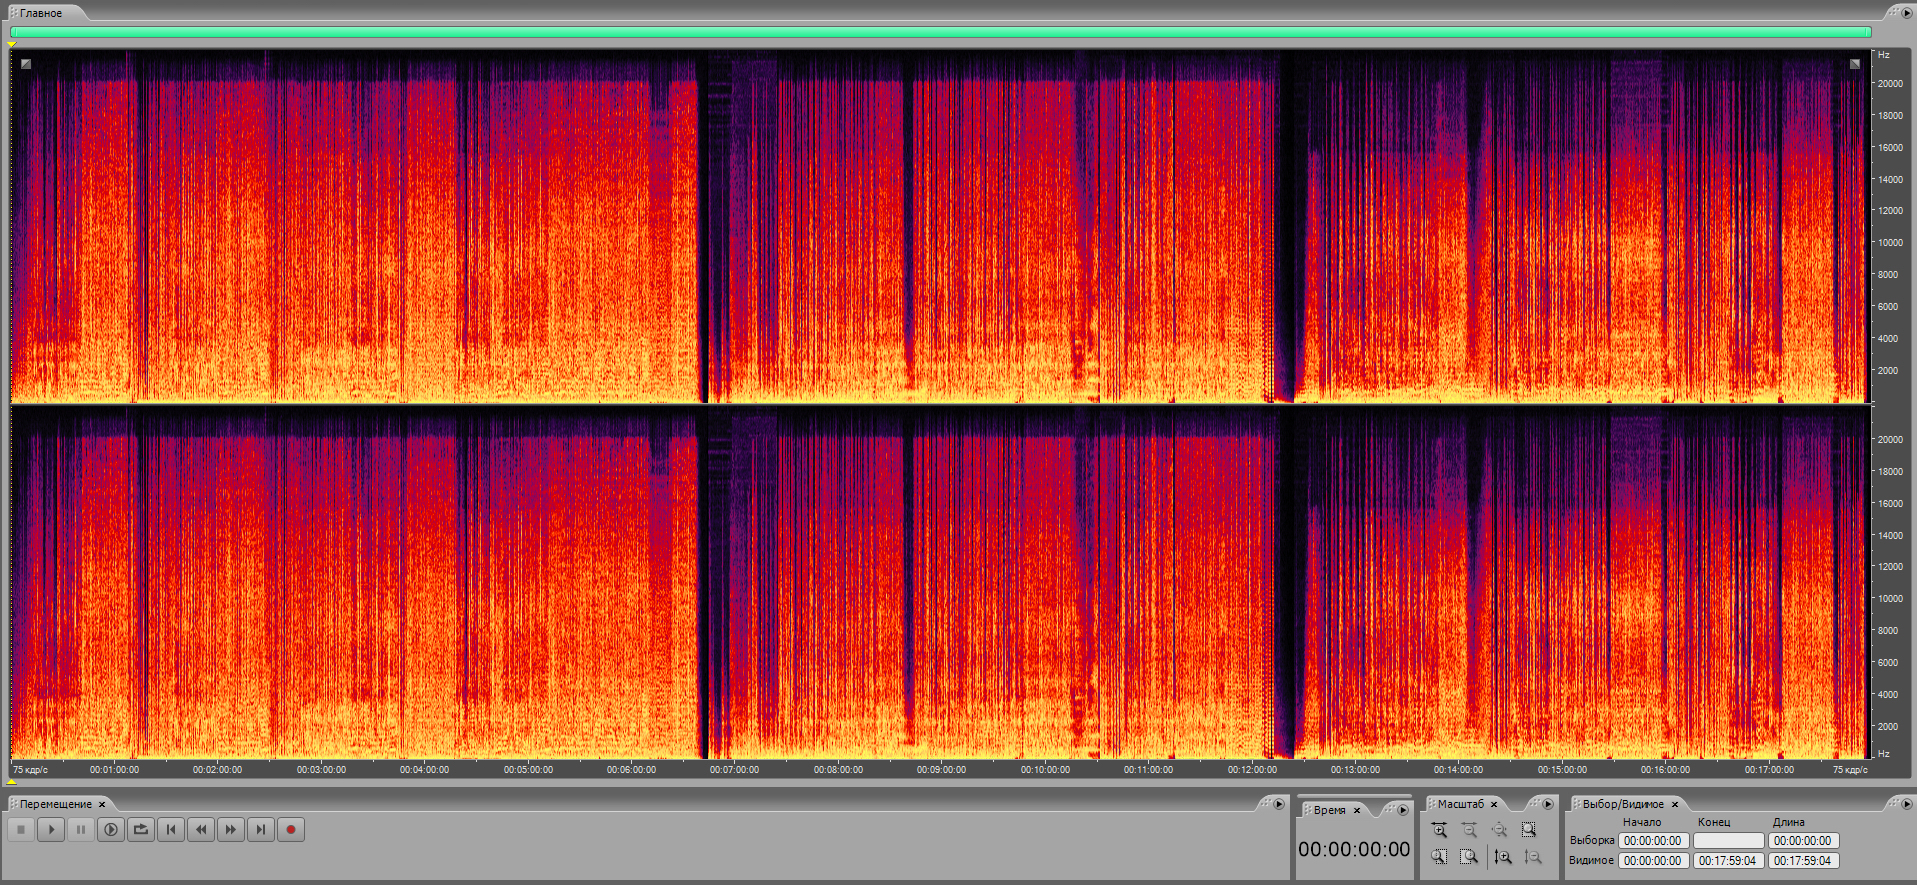Screen dimensions: 1917x885
Task: Jump to start with go-to-beginning button
Action: click(x=171, y=829)
